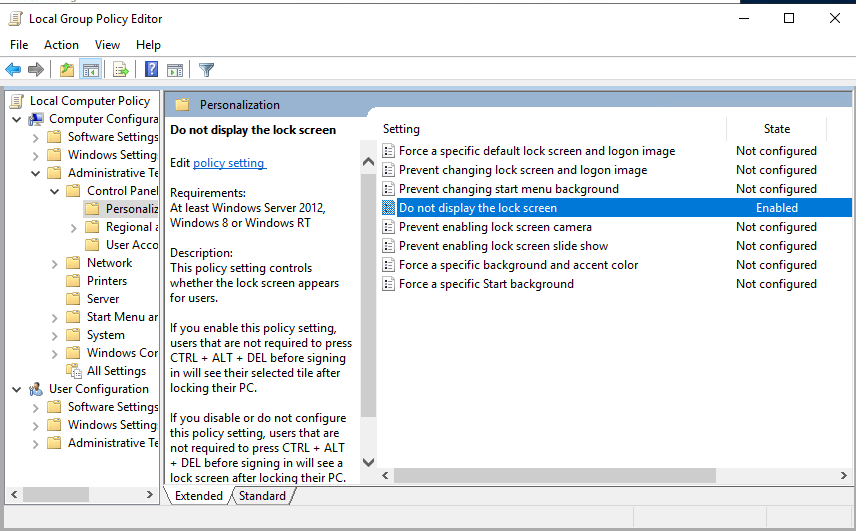Expand the Network tree node

[54, 264]
